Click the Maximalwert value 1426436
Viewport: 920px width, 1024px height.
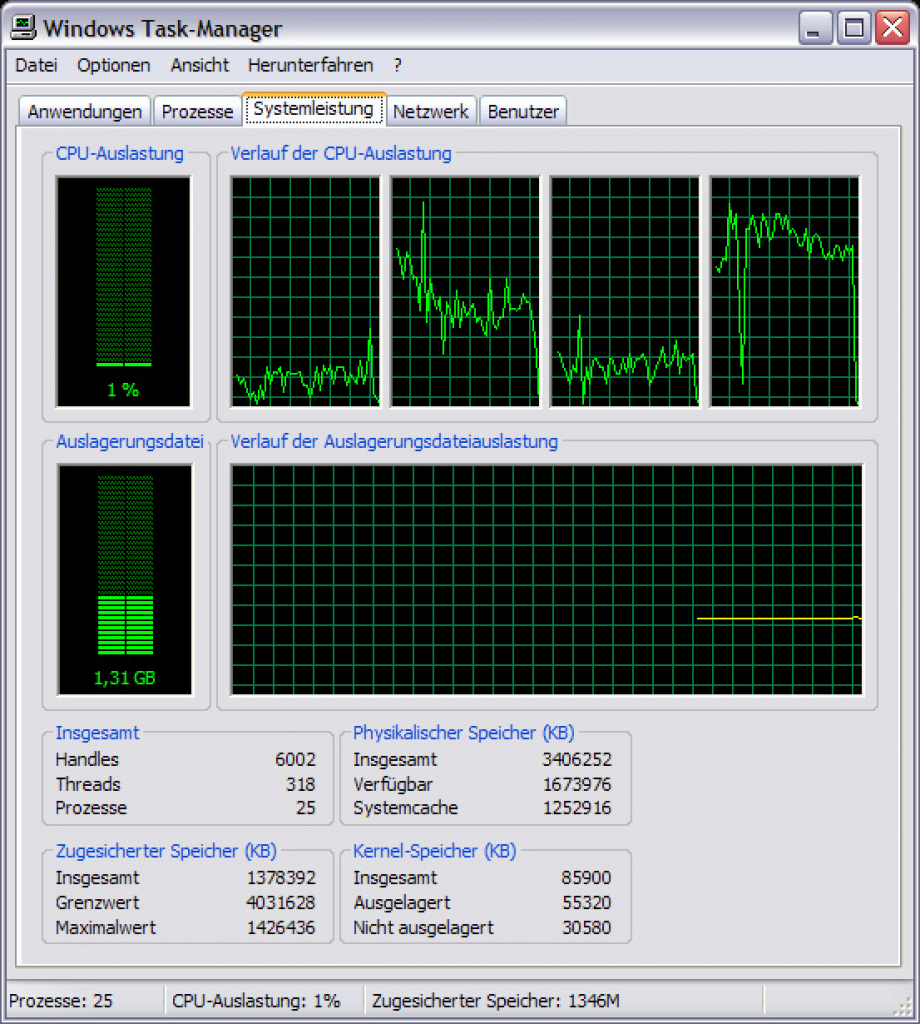click(x=281, y=927)
